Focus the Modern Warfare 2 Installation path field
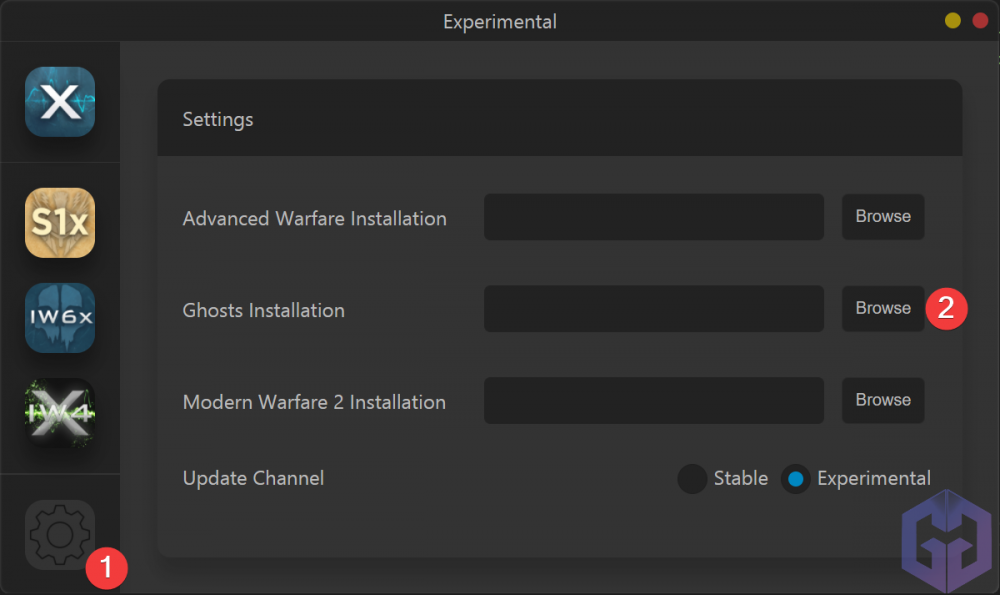The height and width of the screenshot is (595, 1000). point(653,400)
